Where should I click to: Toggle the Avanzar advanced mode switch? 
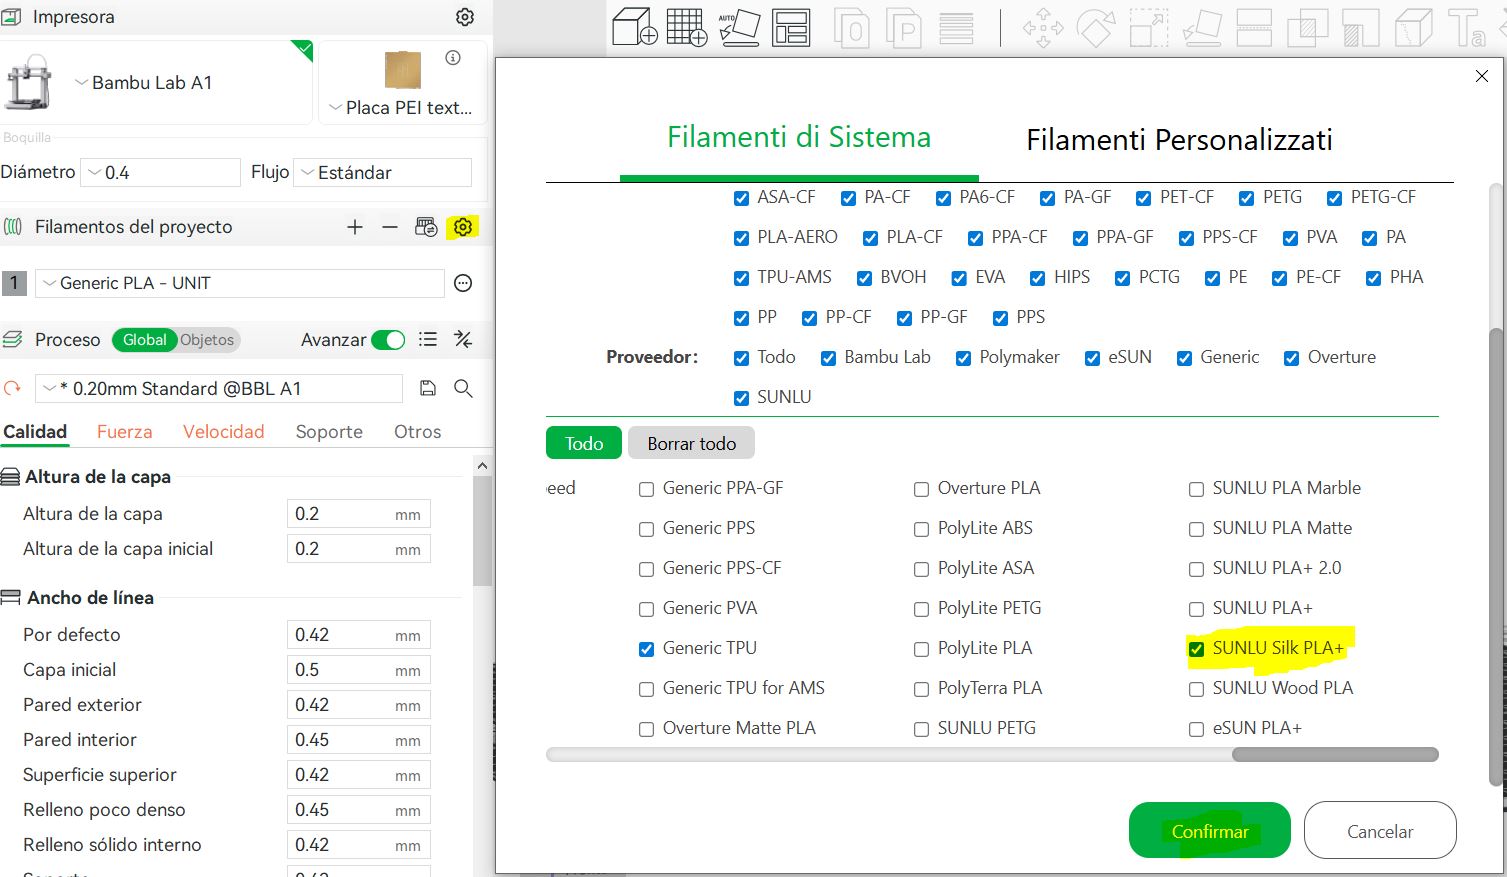(388, 340)
